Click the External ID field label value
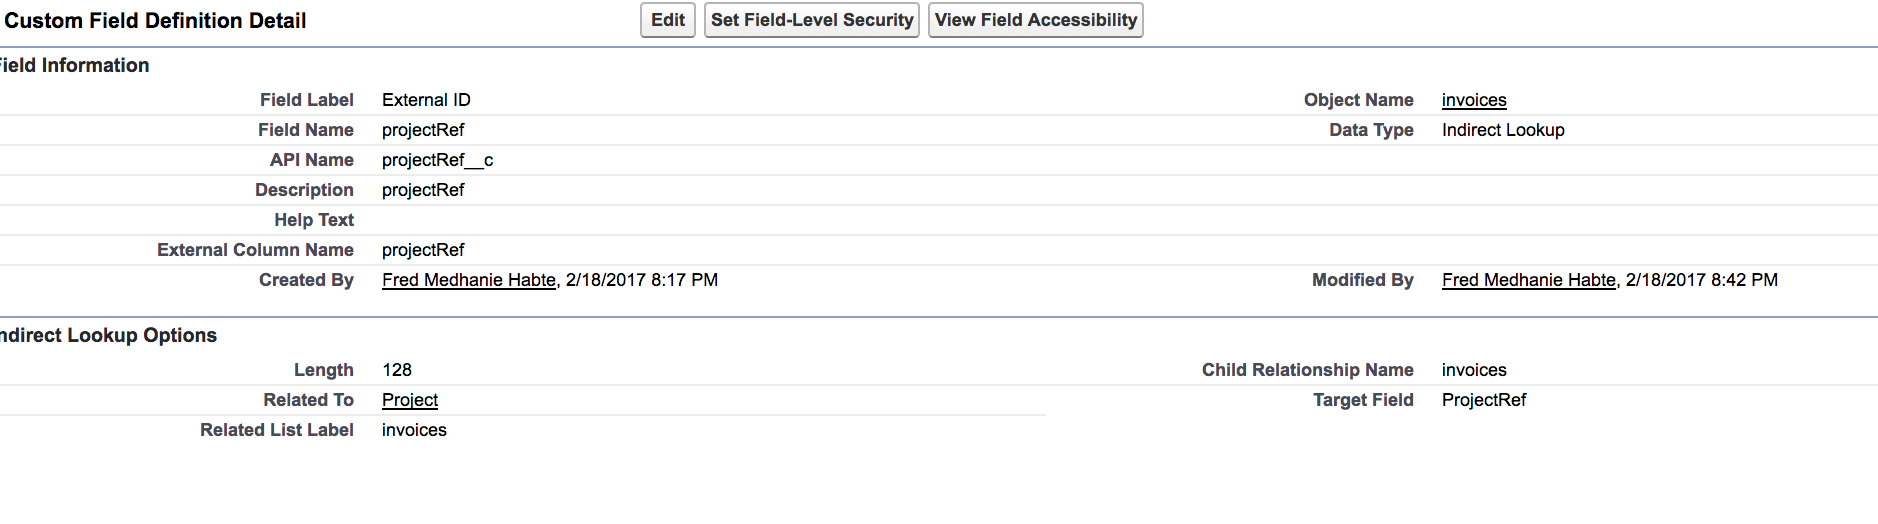 426,100
